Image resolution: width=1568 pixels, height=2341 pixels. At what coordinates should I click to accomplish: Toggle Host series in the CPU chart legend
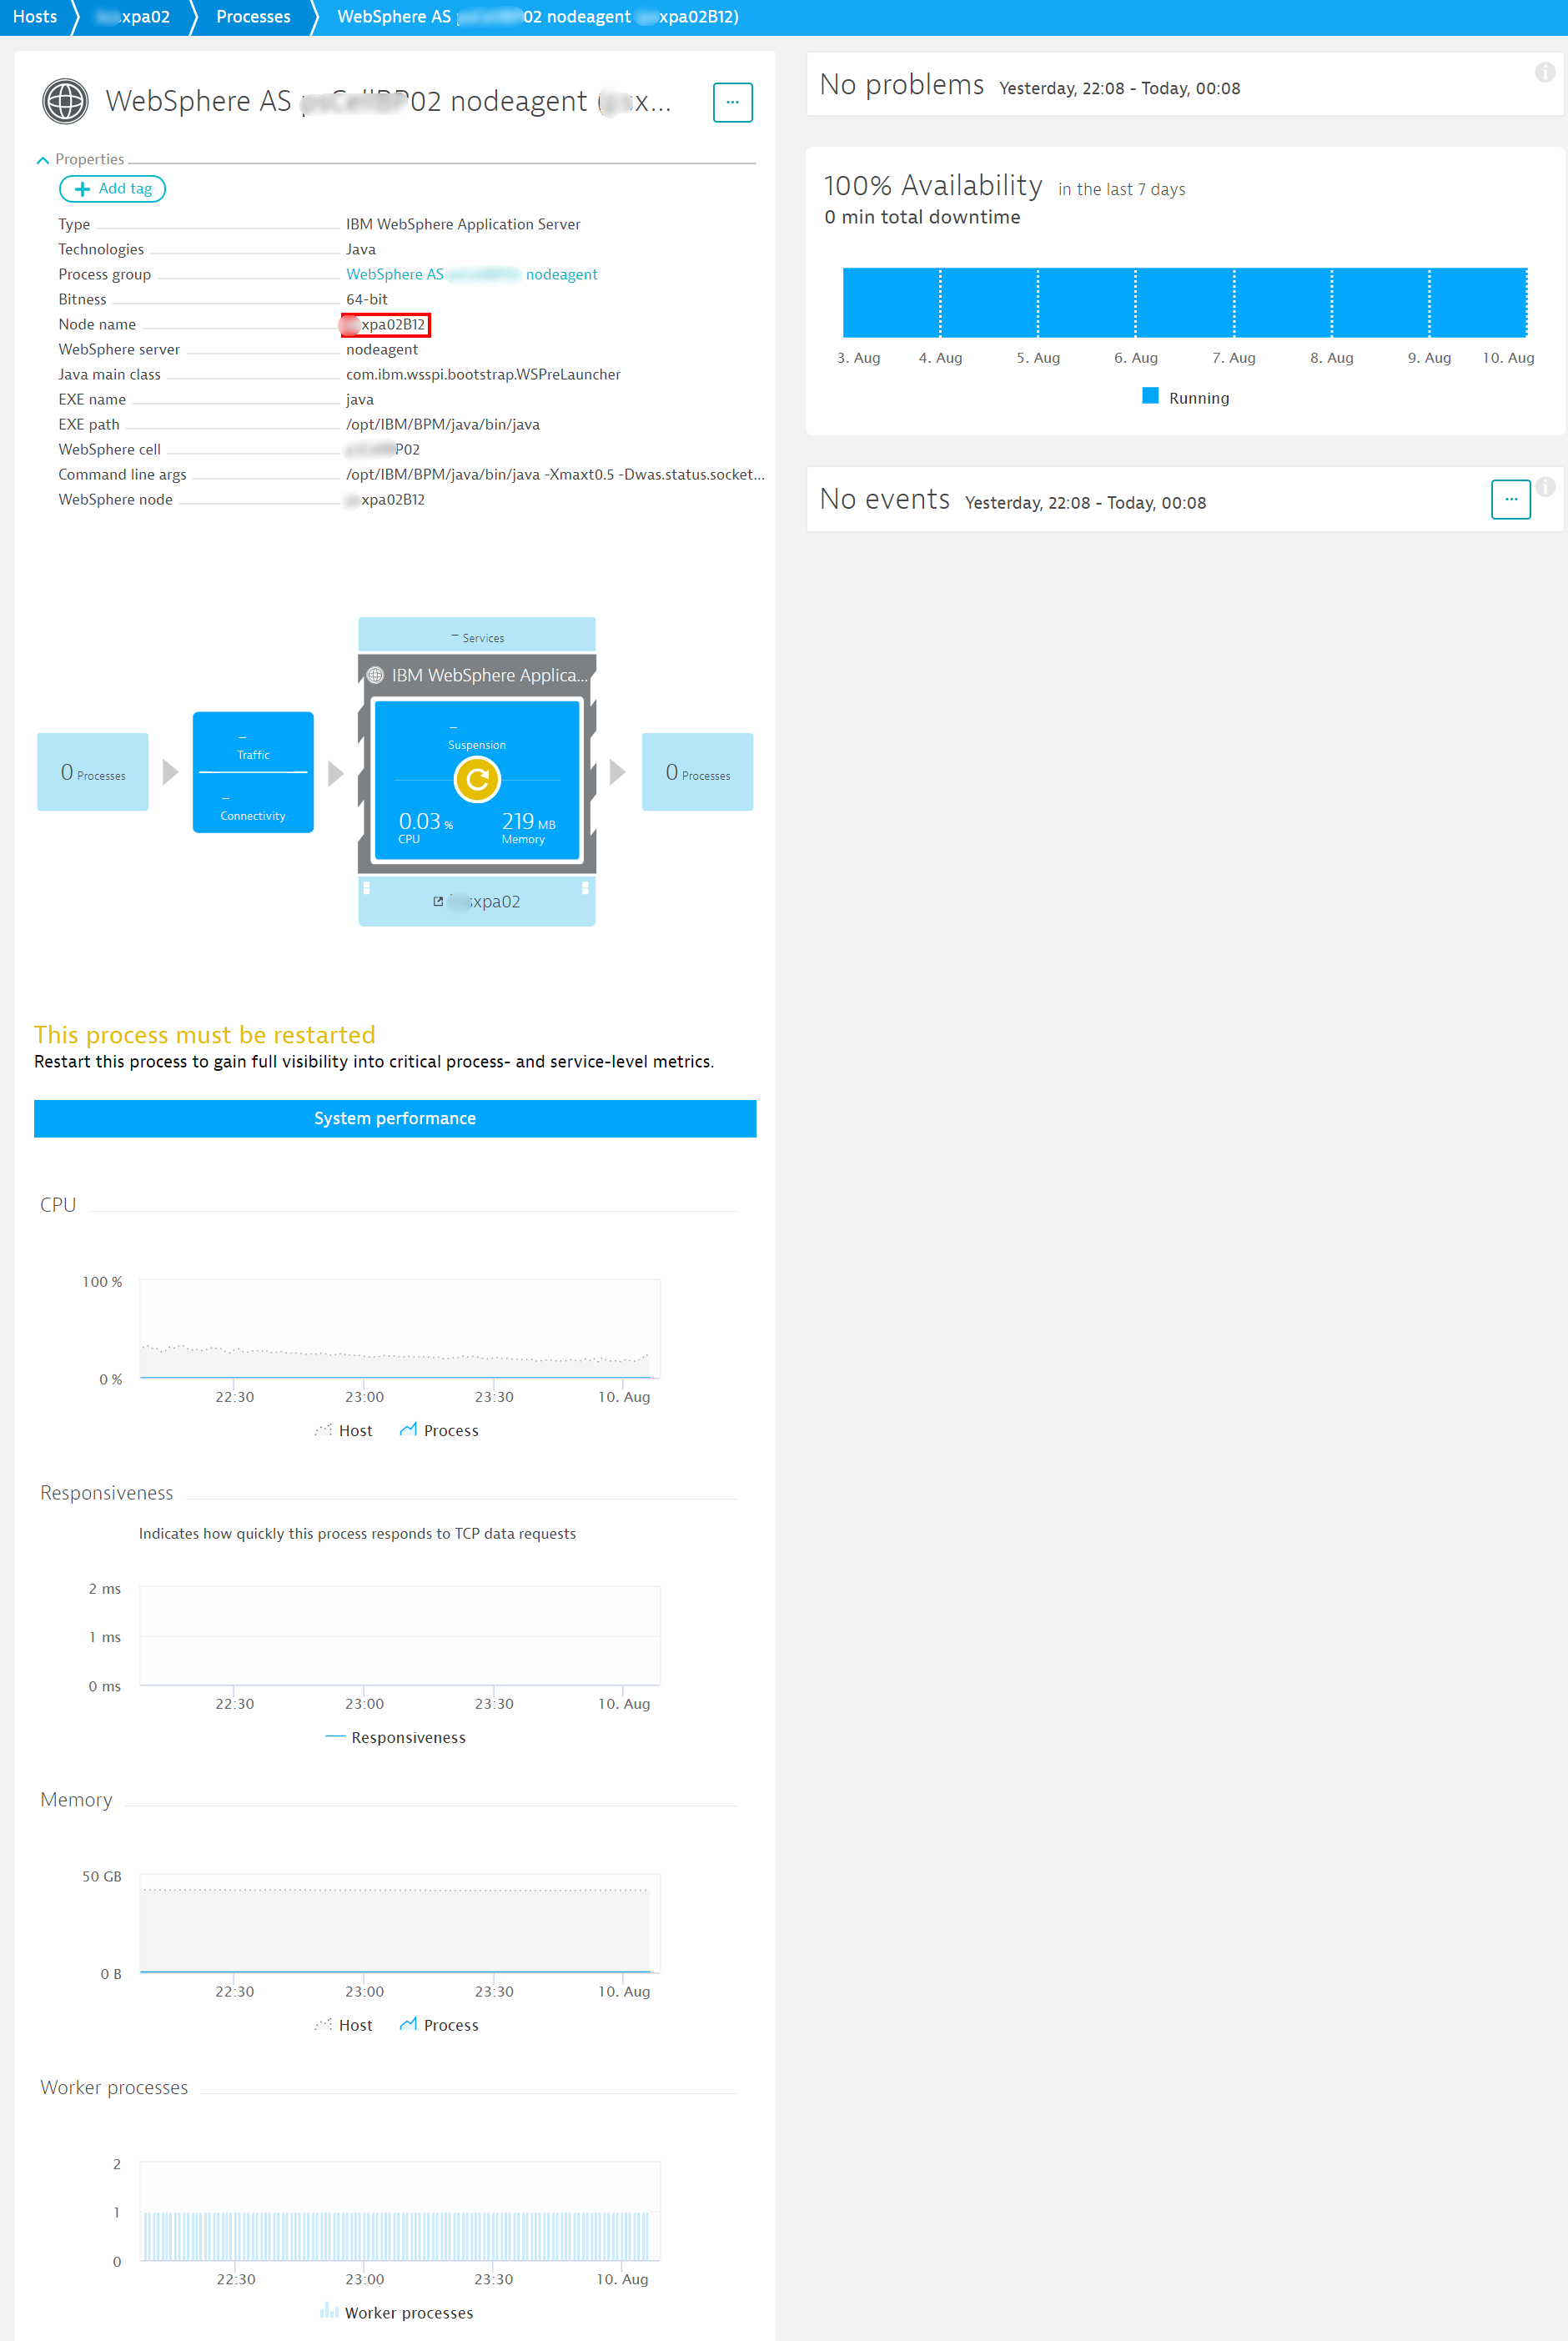[344, 1431]
